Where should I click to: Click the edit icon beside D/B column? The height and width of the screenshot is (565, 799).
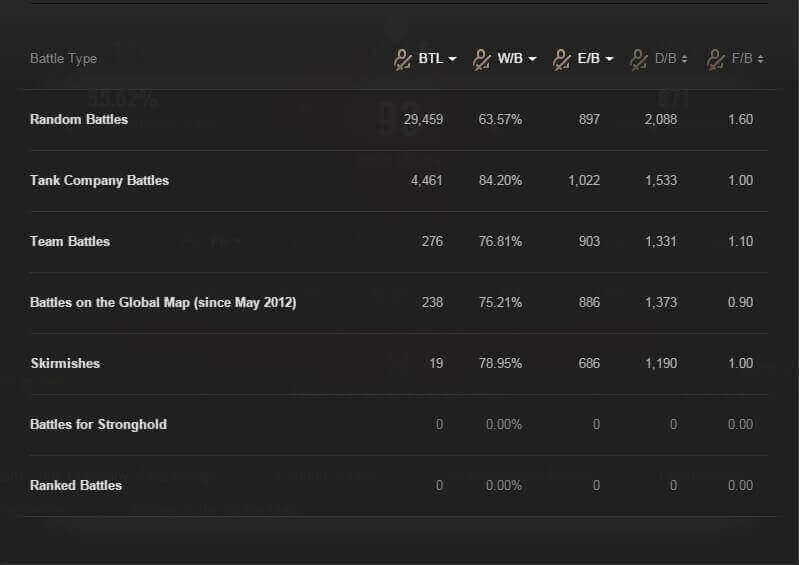coord(638,60)
